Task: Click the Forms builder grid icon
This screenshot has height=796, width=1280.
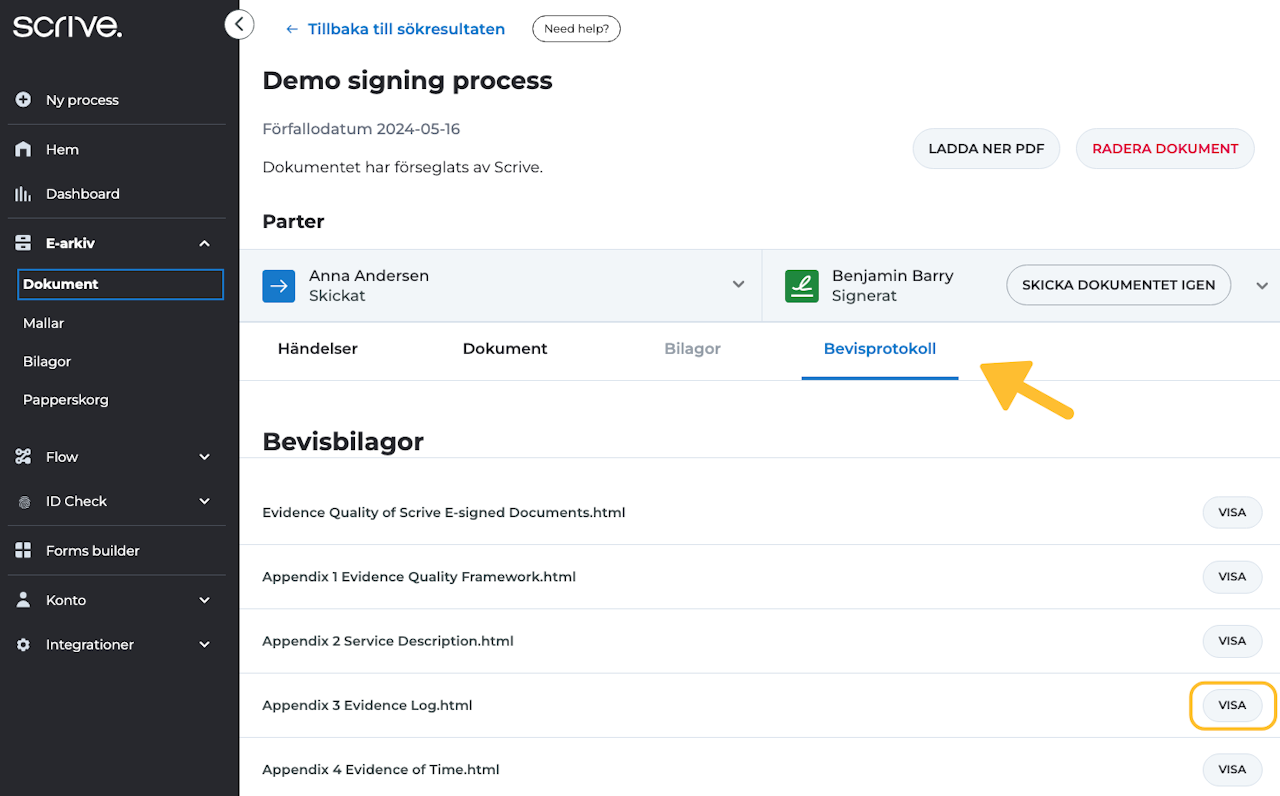Action: [24, 551]
